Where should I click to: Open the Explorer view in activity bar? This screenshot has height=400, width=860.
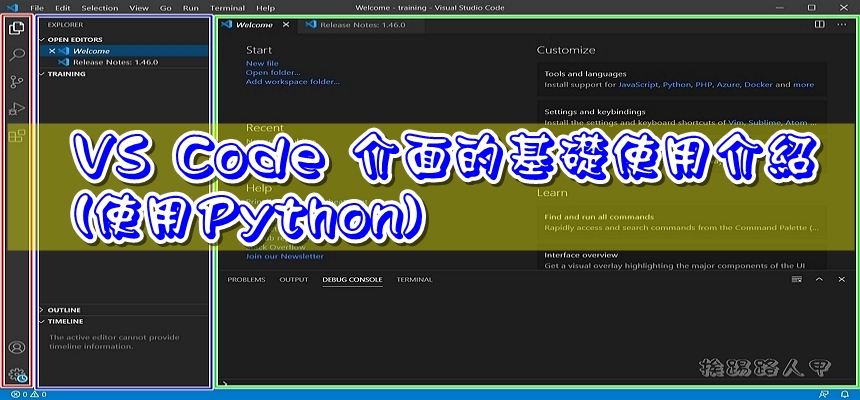[x=17, y=28]
